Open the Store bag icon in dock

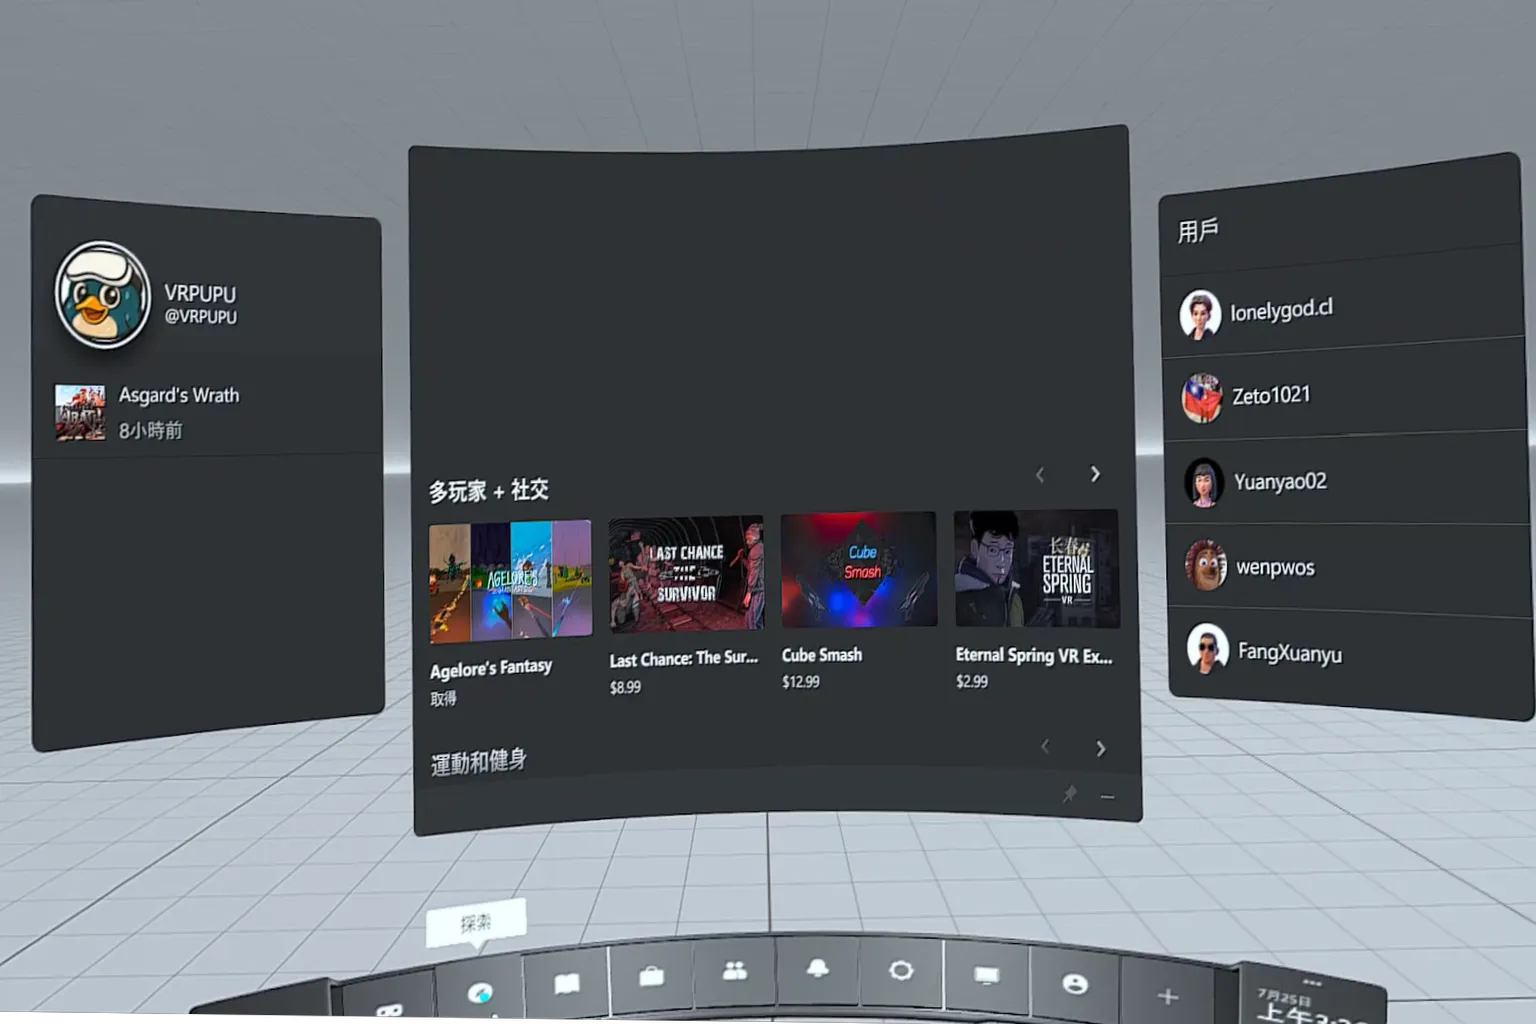(x=652, y=976)
